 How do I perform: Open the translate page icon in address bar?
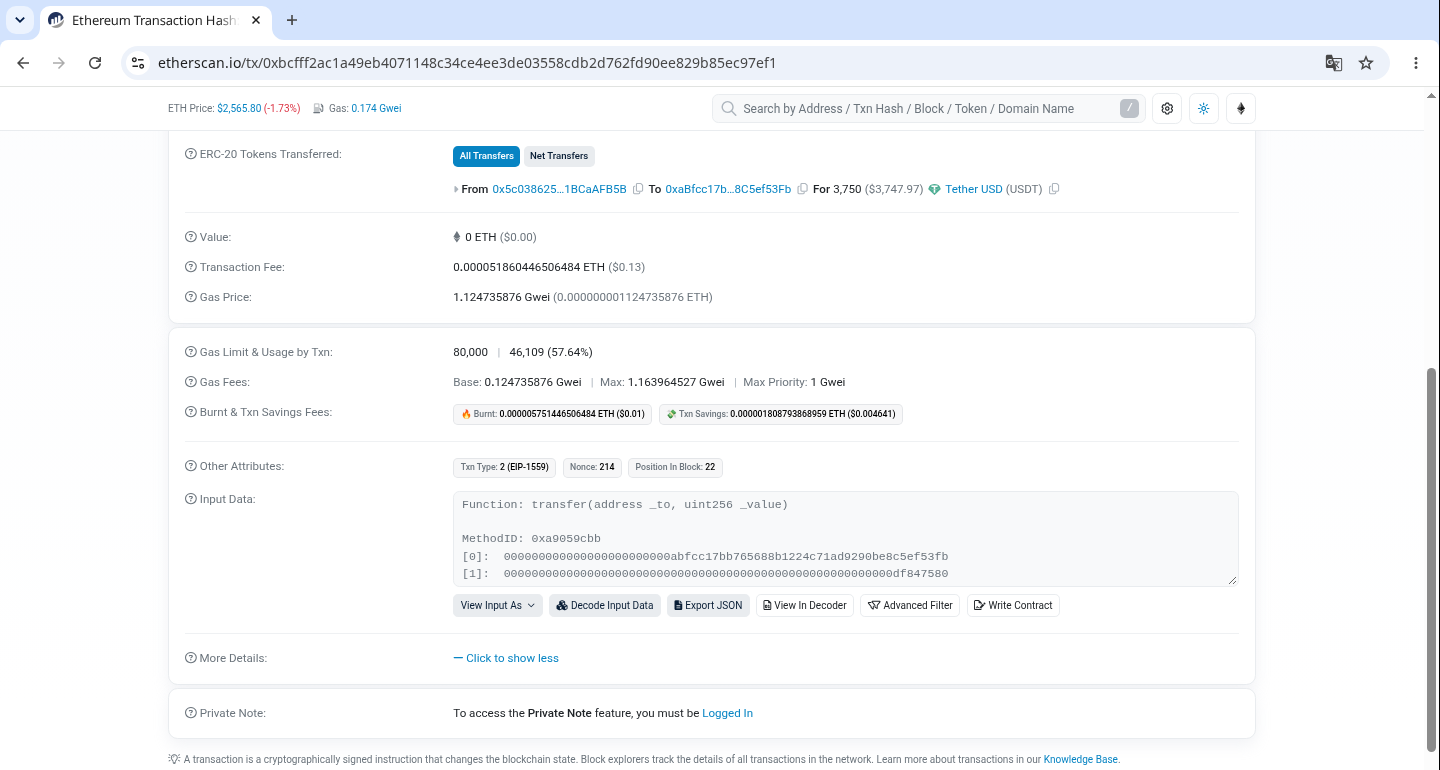[1333, 63]
